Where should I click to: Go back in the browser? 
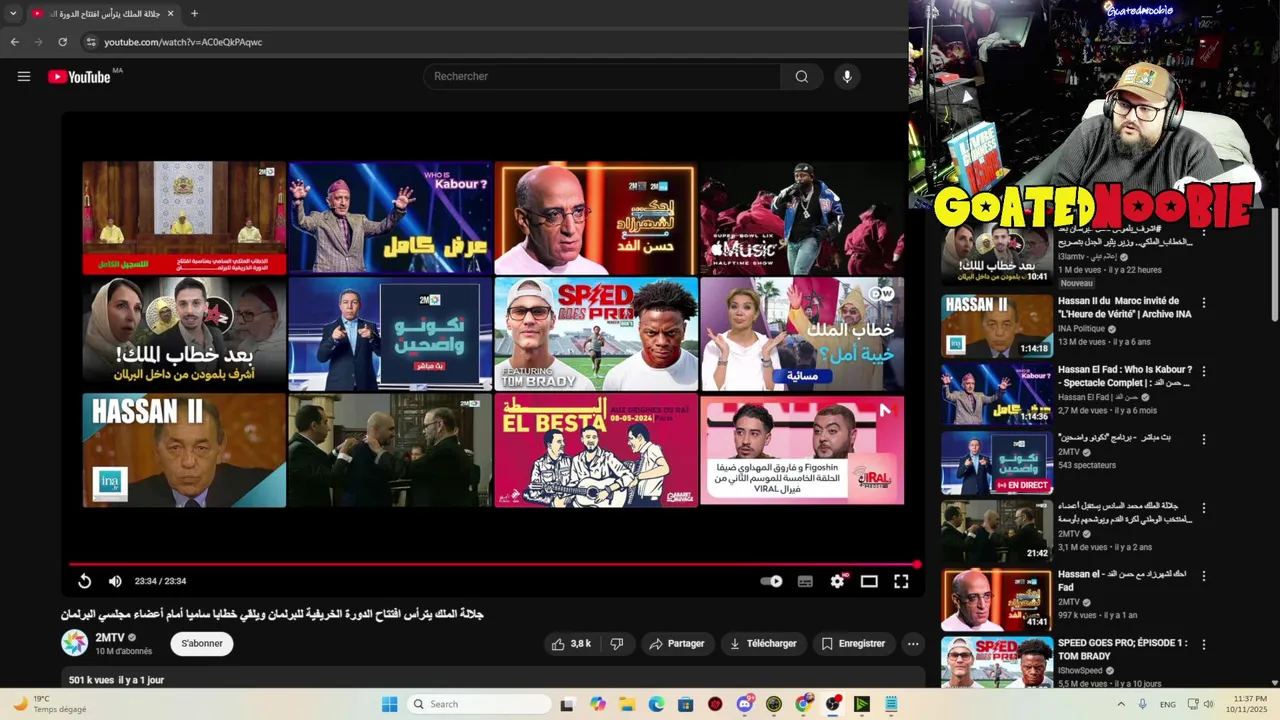pos(15,42)
